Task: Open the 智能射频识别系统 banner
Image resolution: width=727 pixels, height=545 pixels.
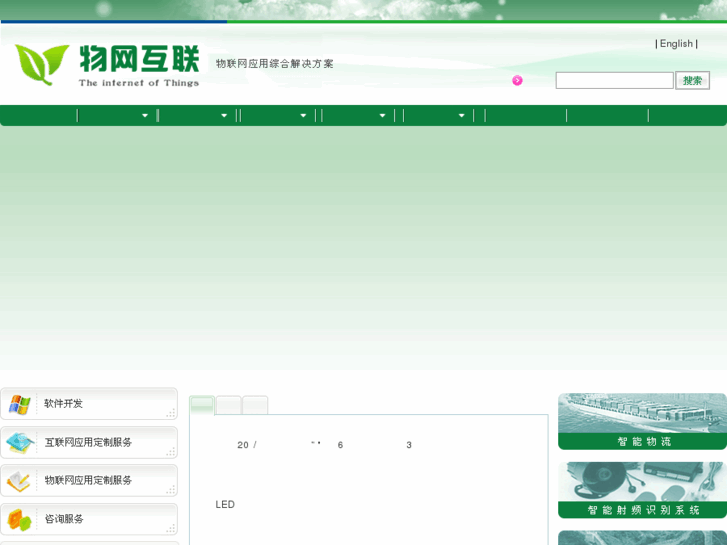Action: pyautogui.click(x=642, y=490)
